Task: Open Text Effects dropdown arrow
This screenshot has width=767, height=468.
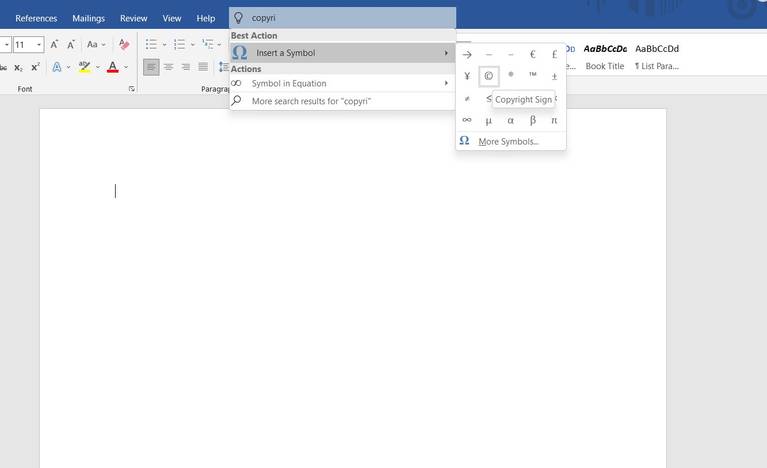Action: [68, 67]
